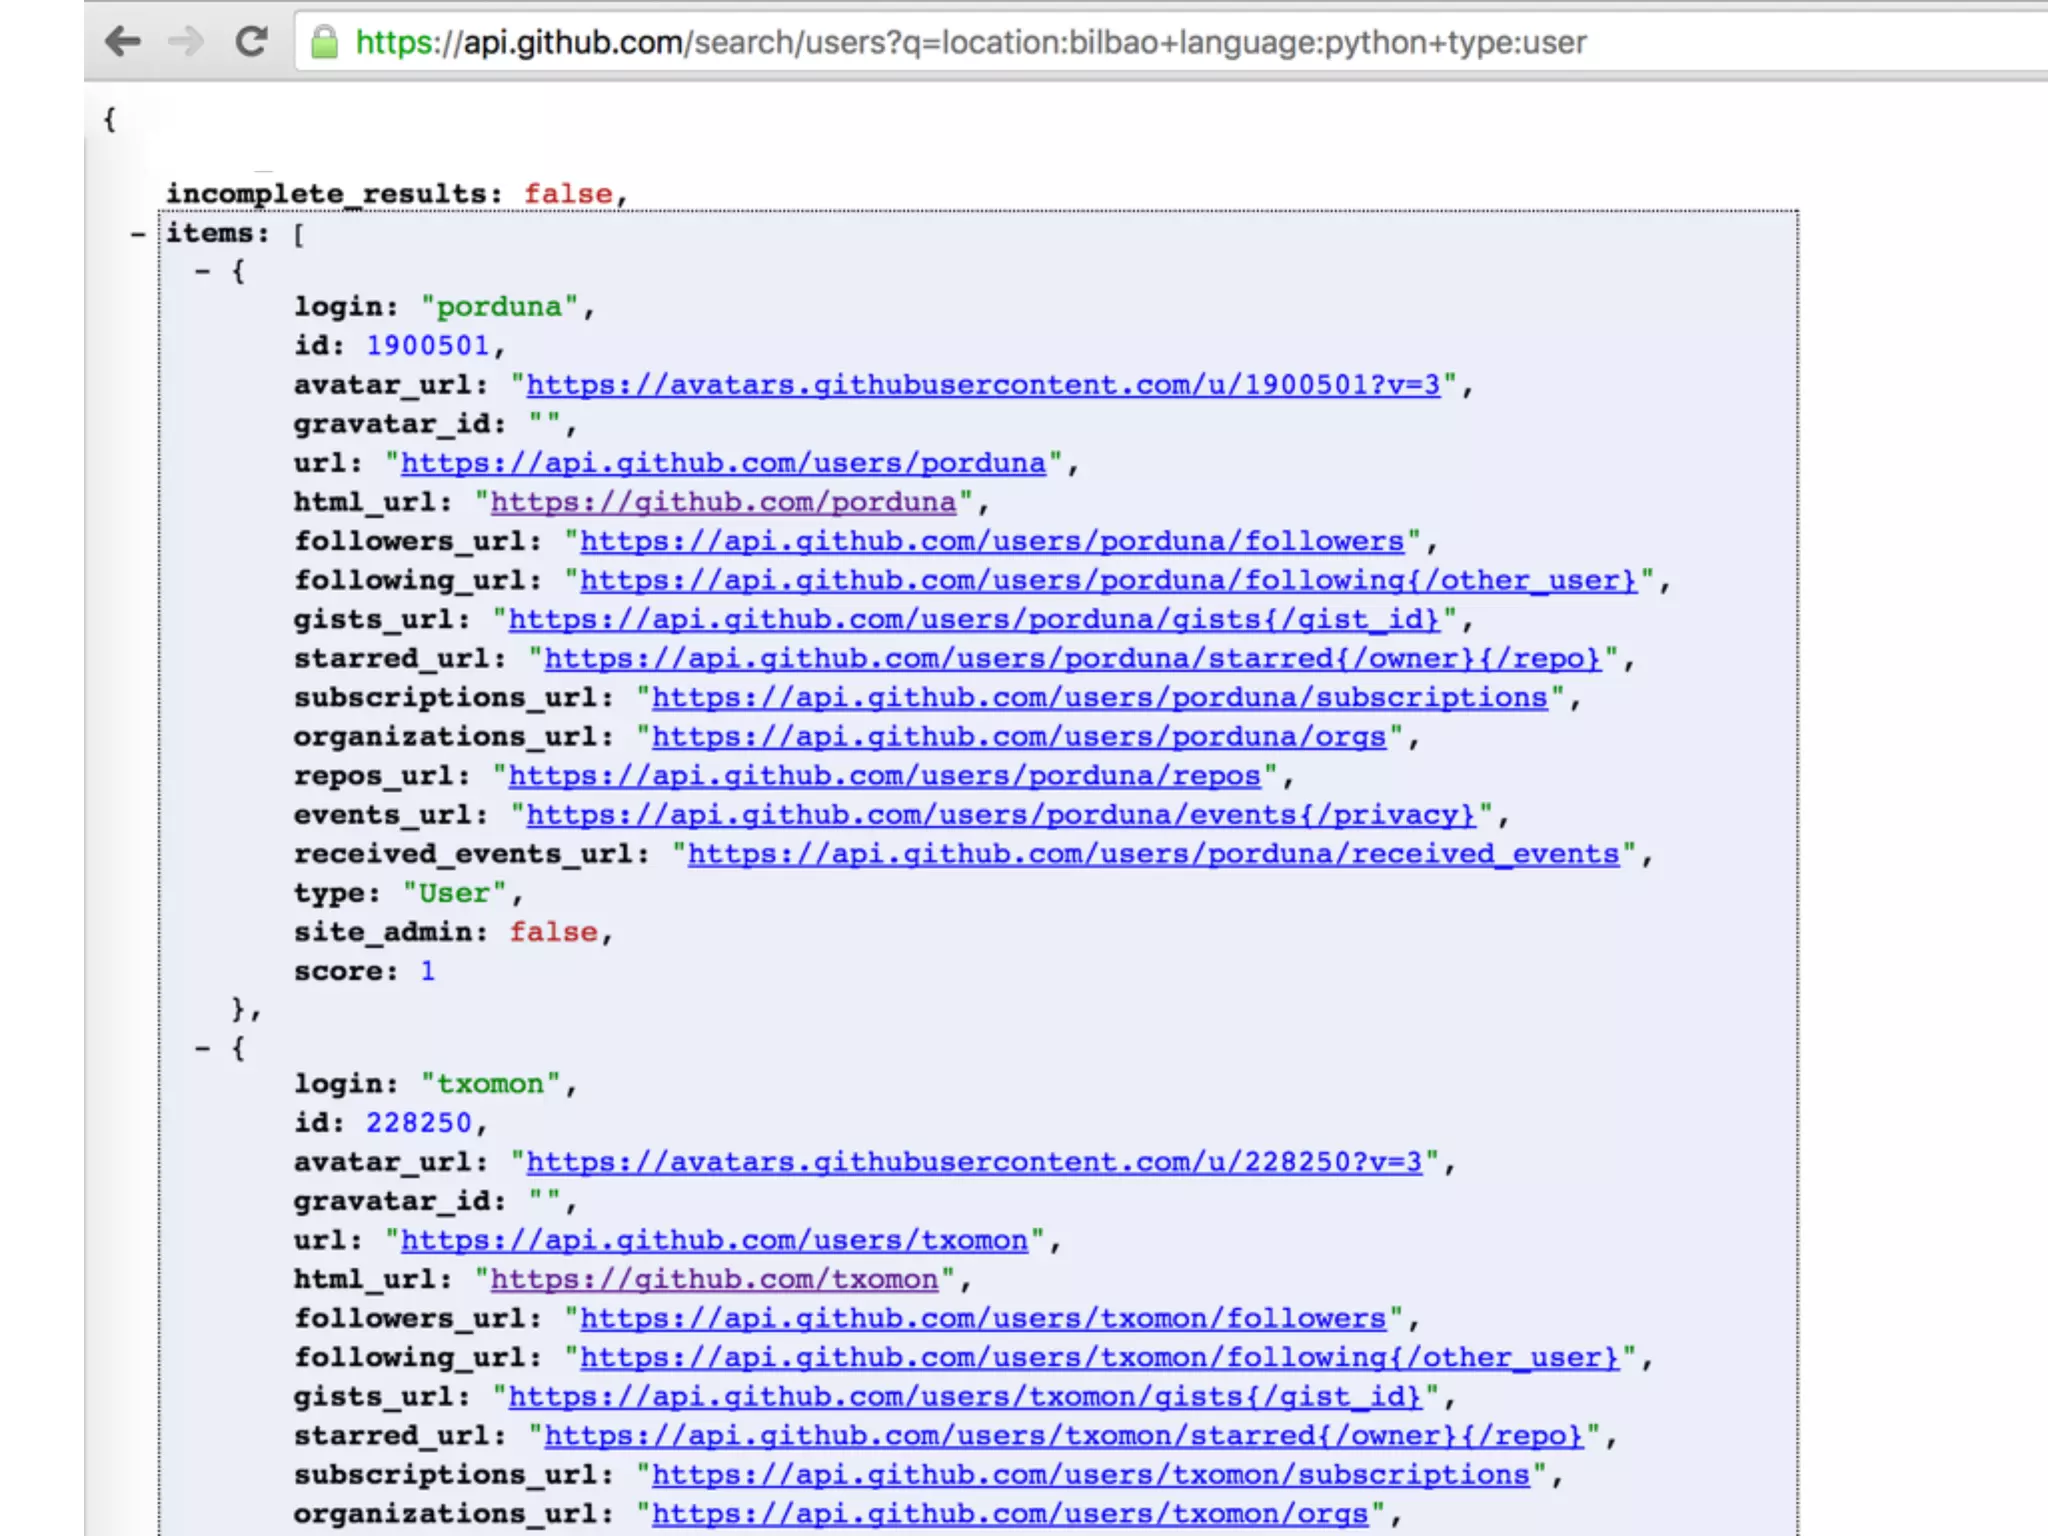Collapse the items array
This screenshot has width=2048, height=1536.
coord(138,234)
